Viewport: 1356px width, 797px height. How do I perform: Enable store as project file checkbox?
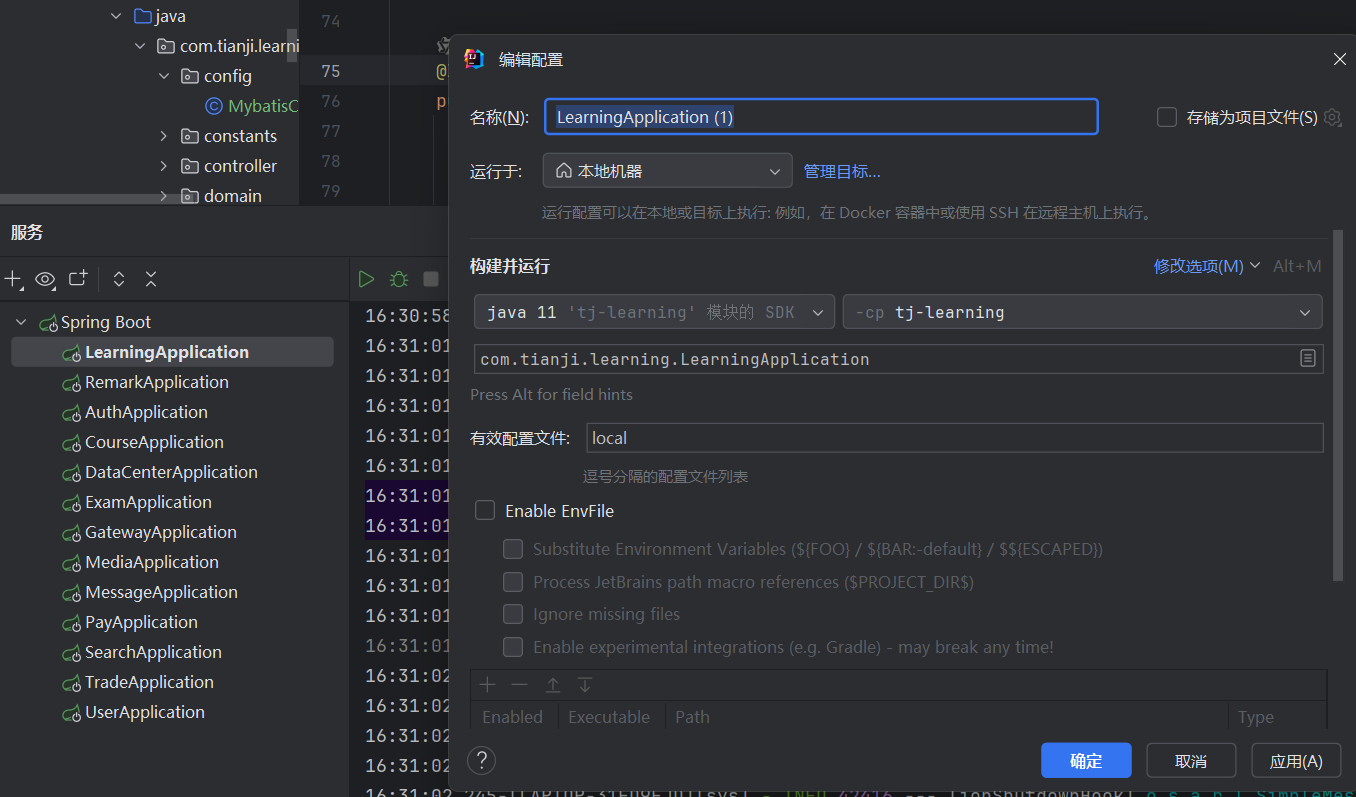point(1167,117)
